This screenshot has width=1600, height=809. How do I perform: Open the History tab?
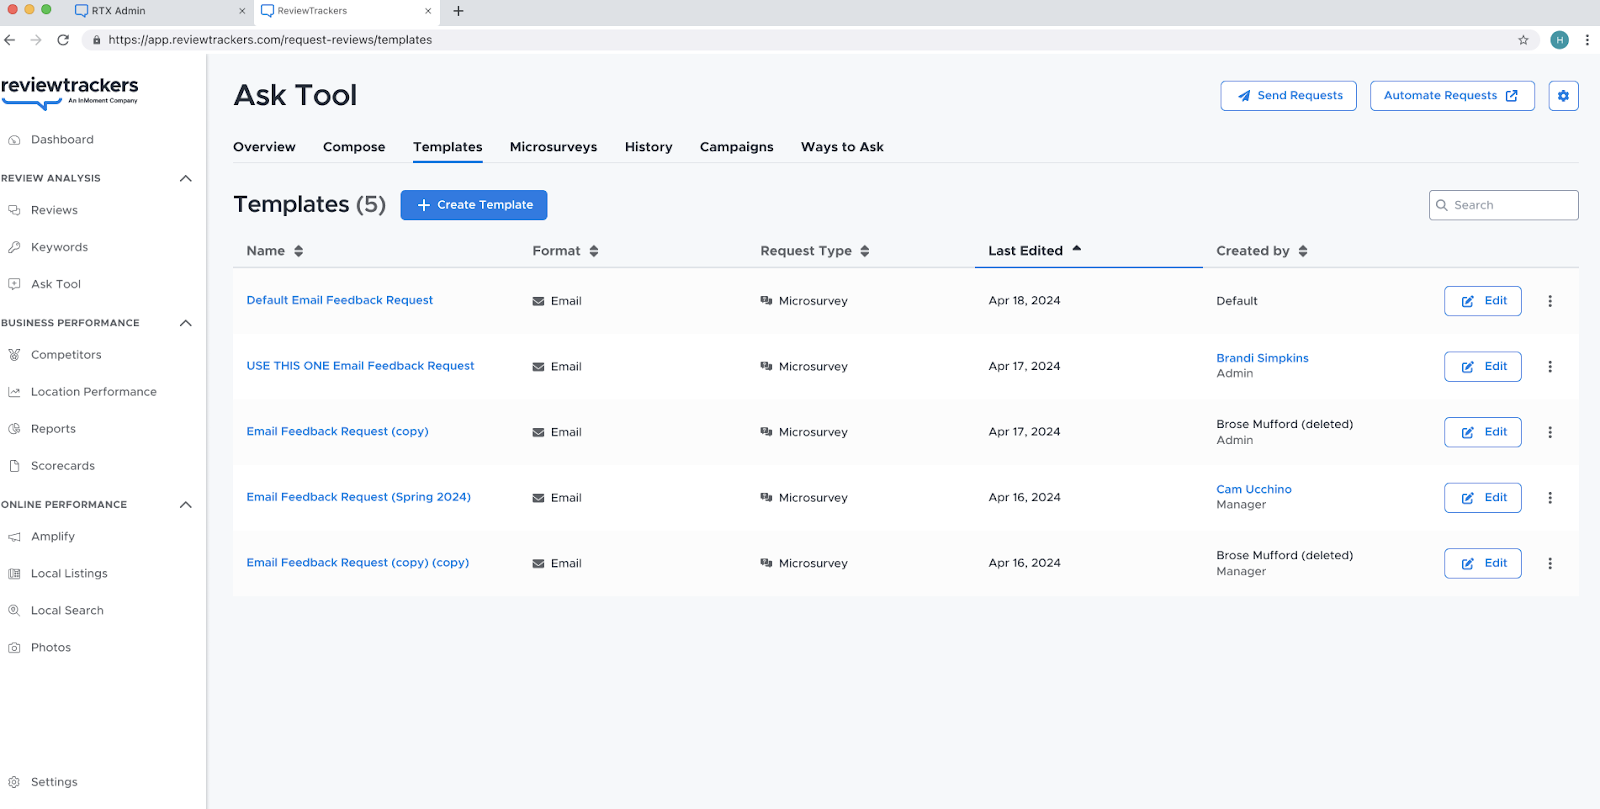point(648,147)
